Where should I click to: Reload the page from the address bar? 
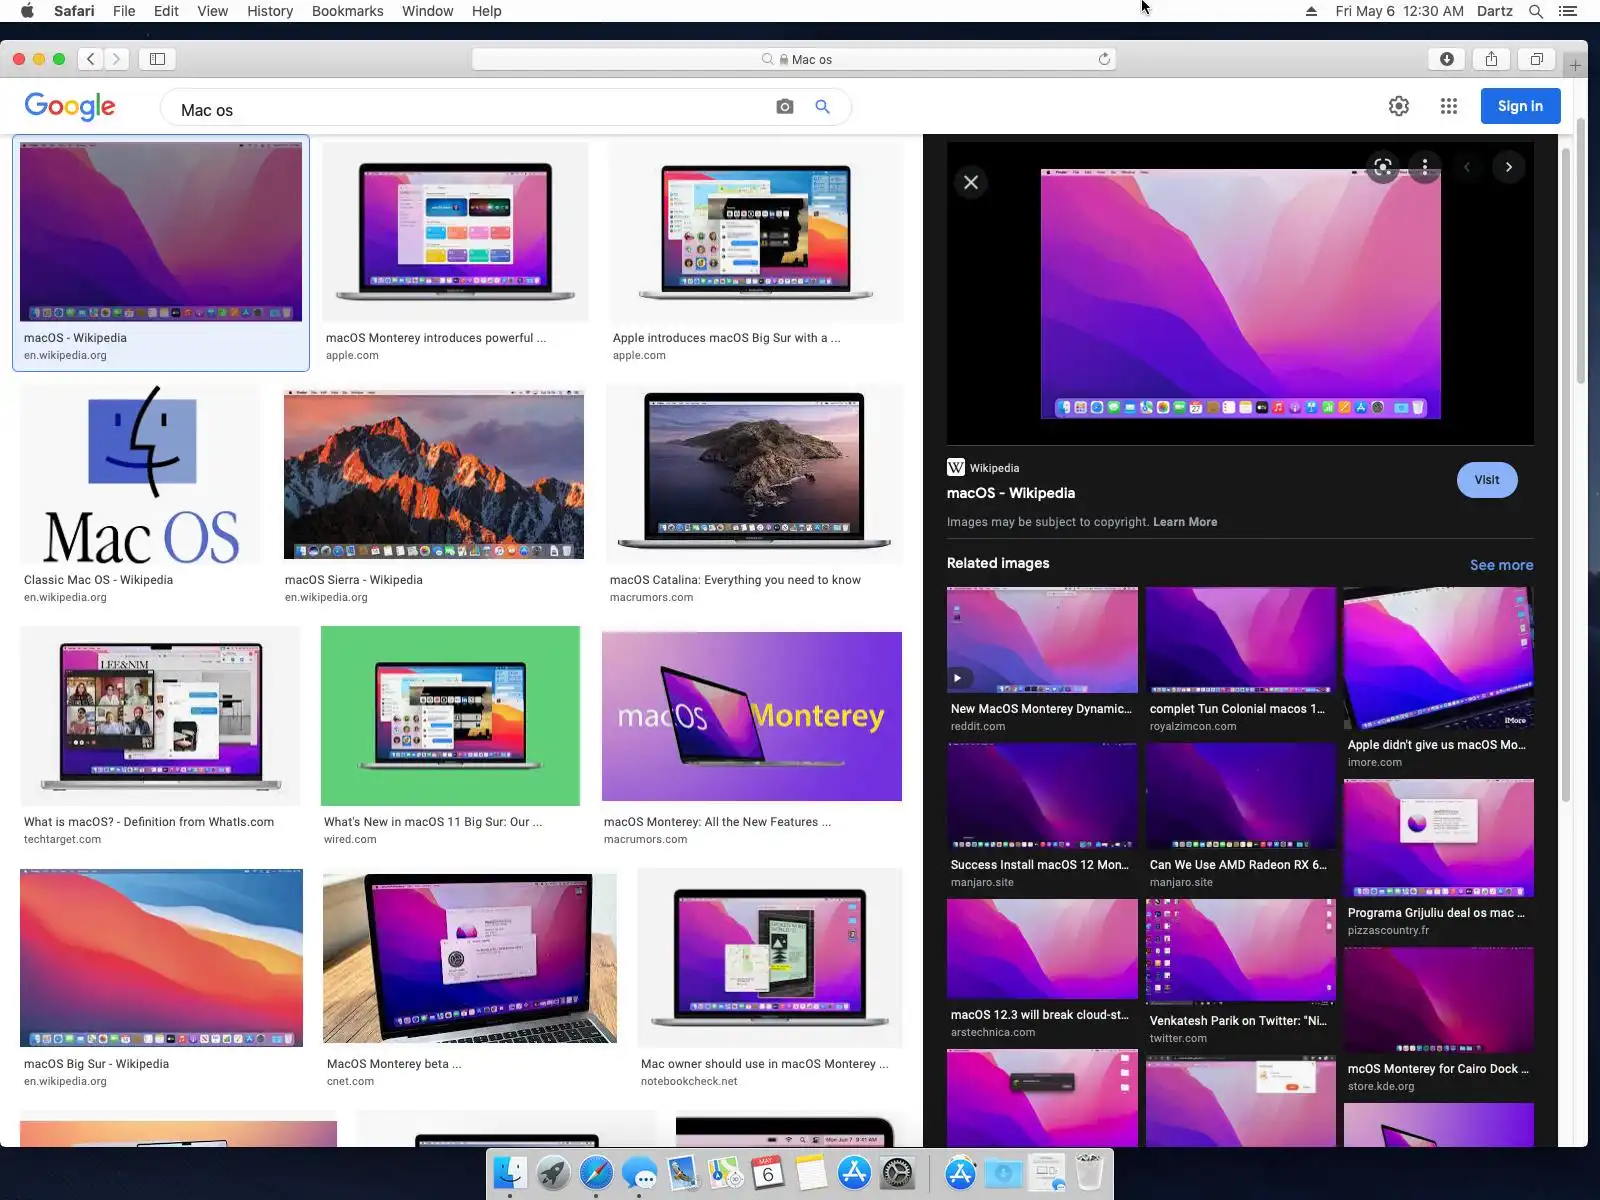tap(1104, 59)
